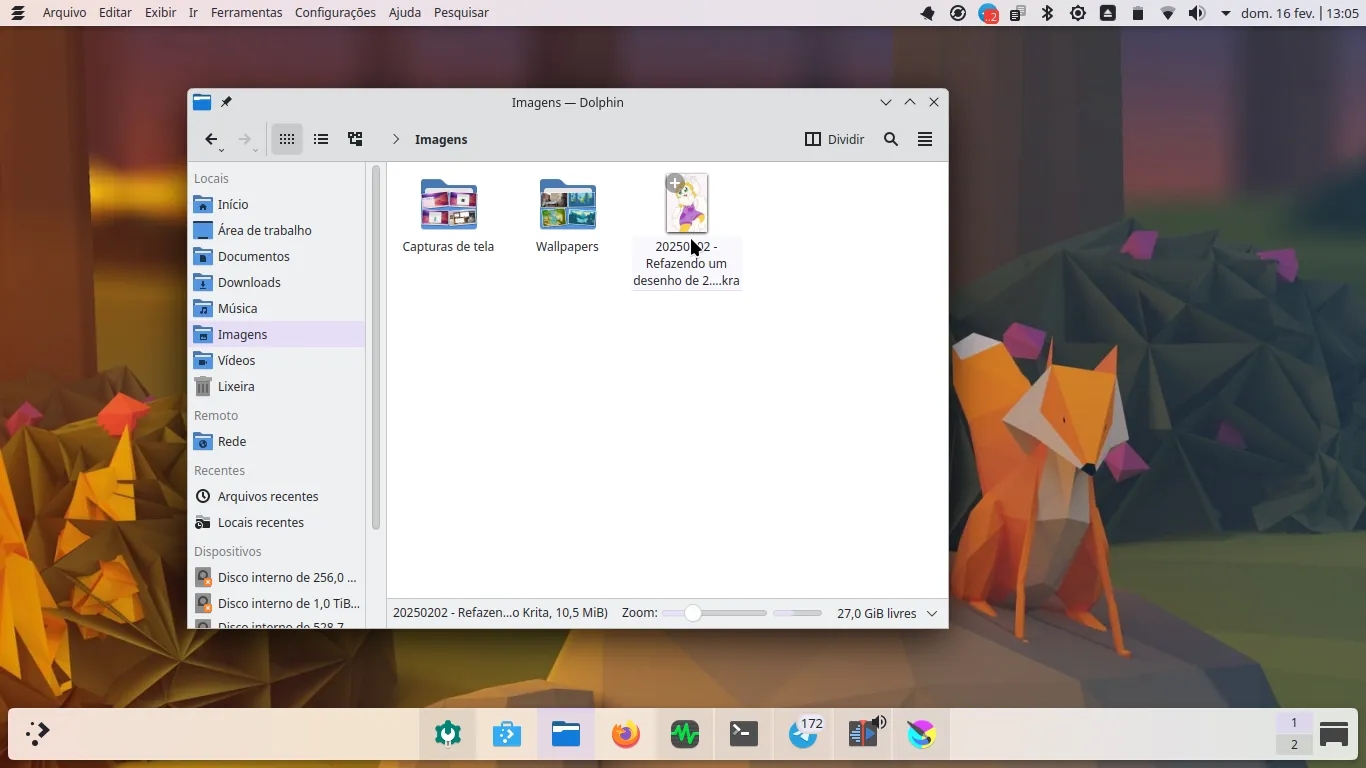The width and height of the screenshot is (1366, 768).
Task: Open Música in the sidebar
Action: 277,308
